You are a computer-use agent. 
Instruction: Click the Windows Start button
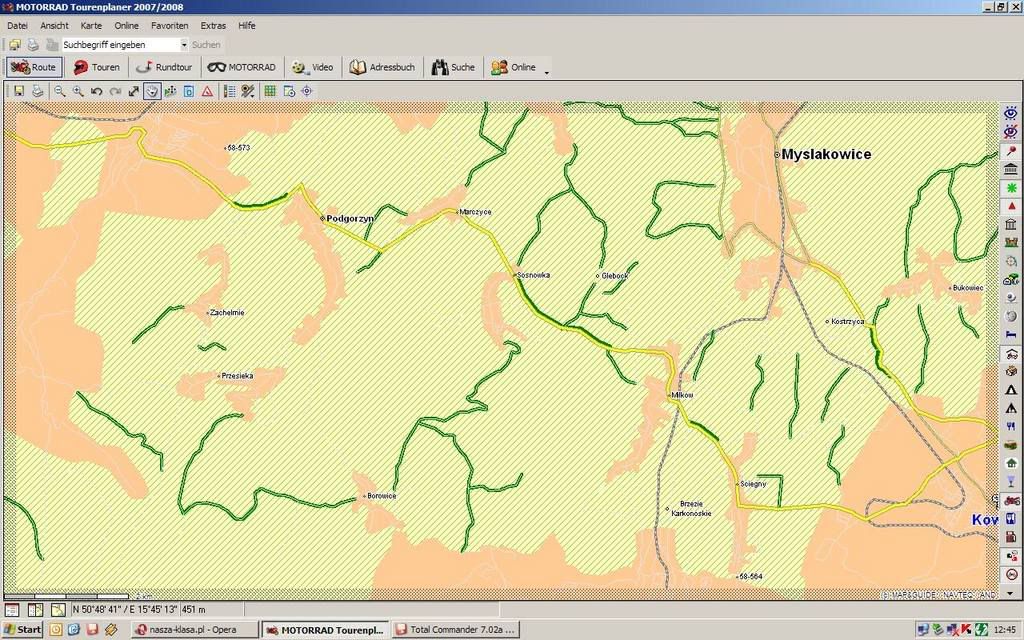(x=22, y=630)
